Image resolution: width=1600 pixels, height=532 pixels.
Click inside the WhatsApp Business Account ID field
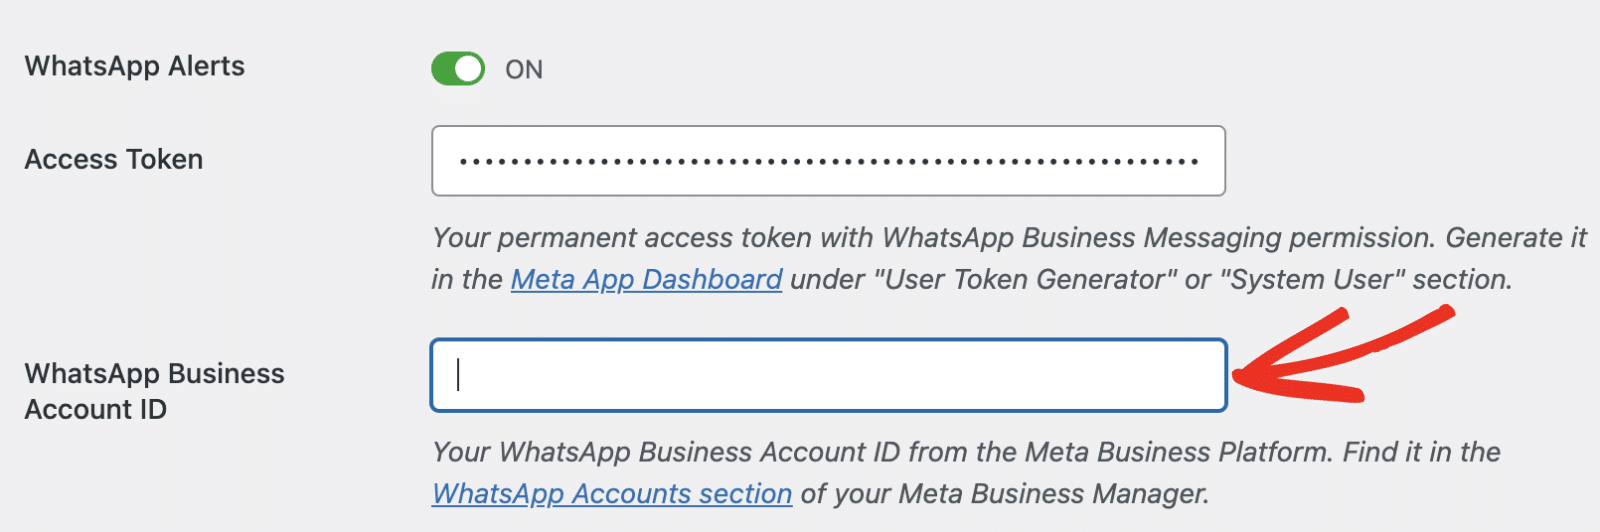click(x=828, y=376)
